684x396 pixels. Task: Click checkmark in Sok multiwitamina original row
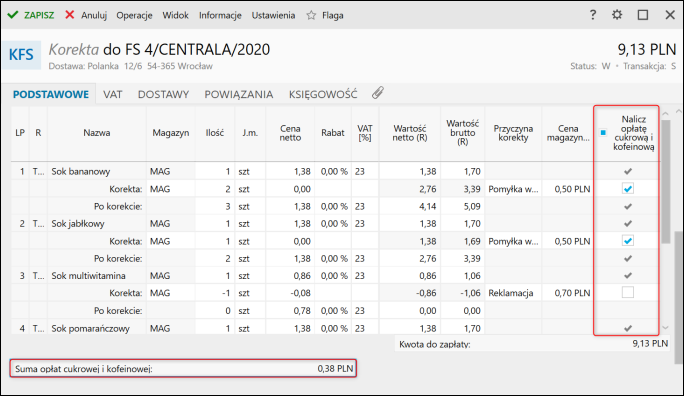628,276
